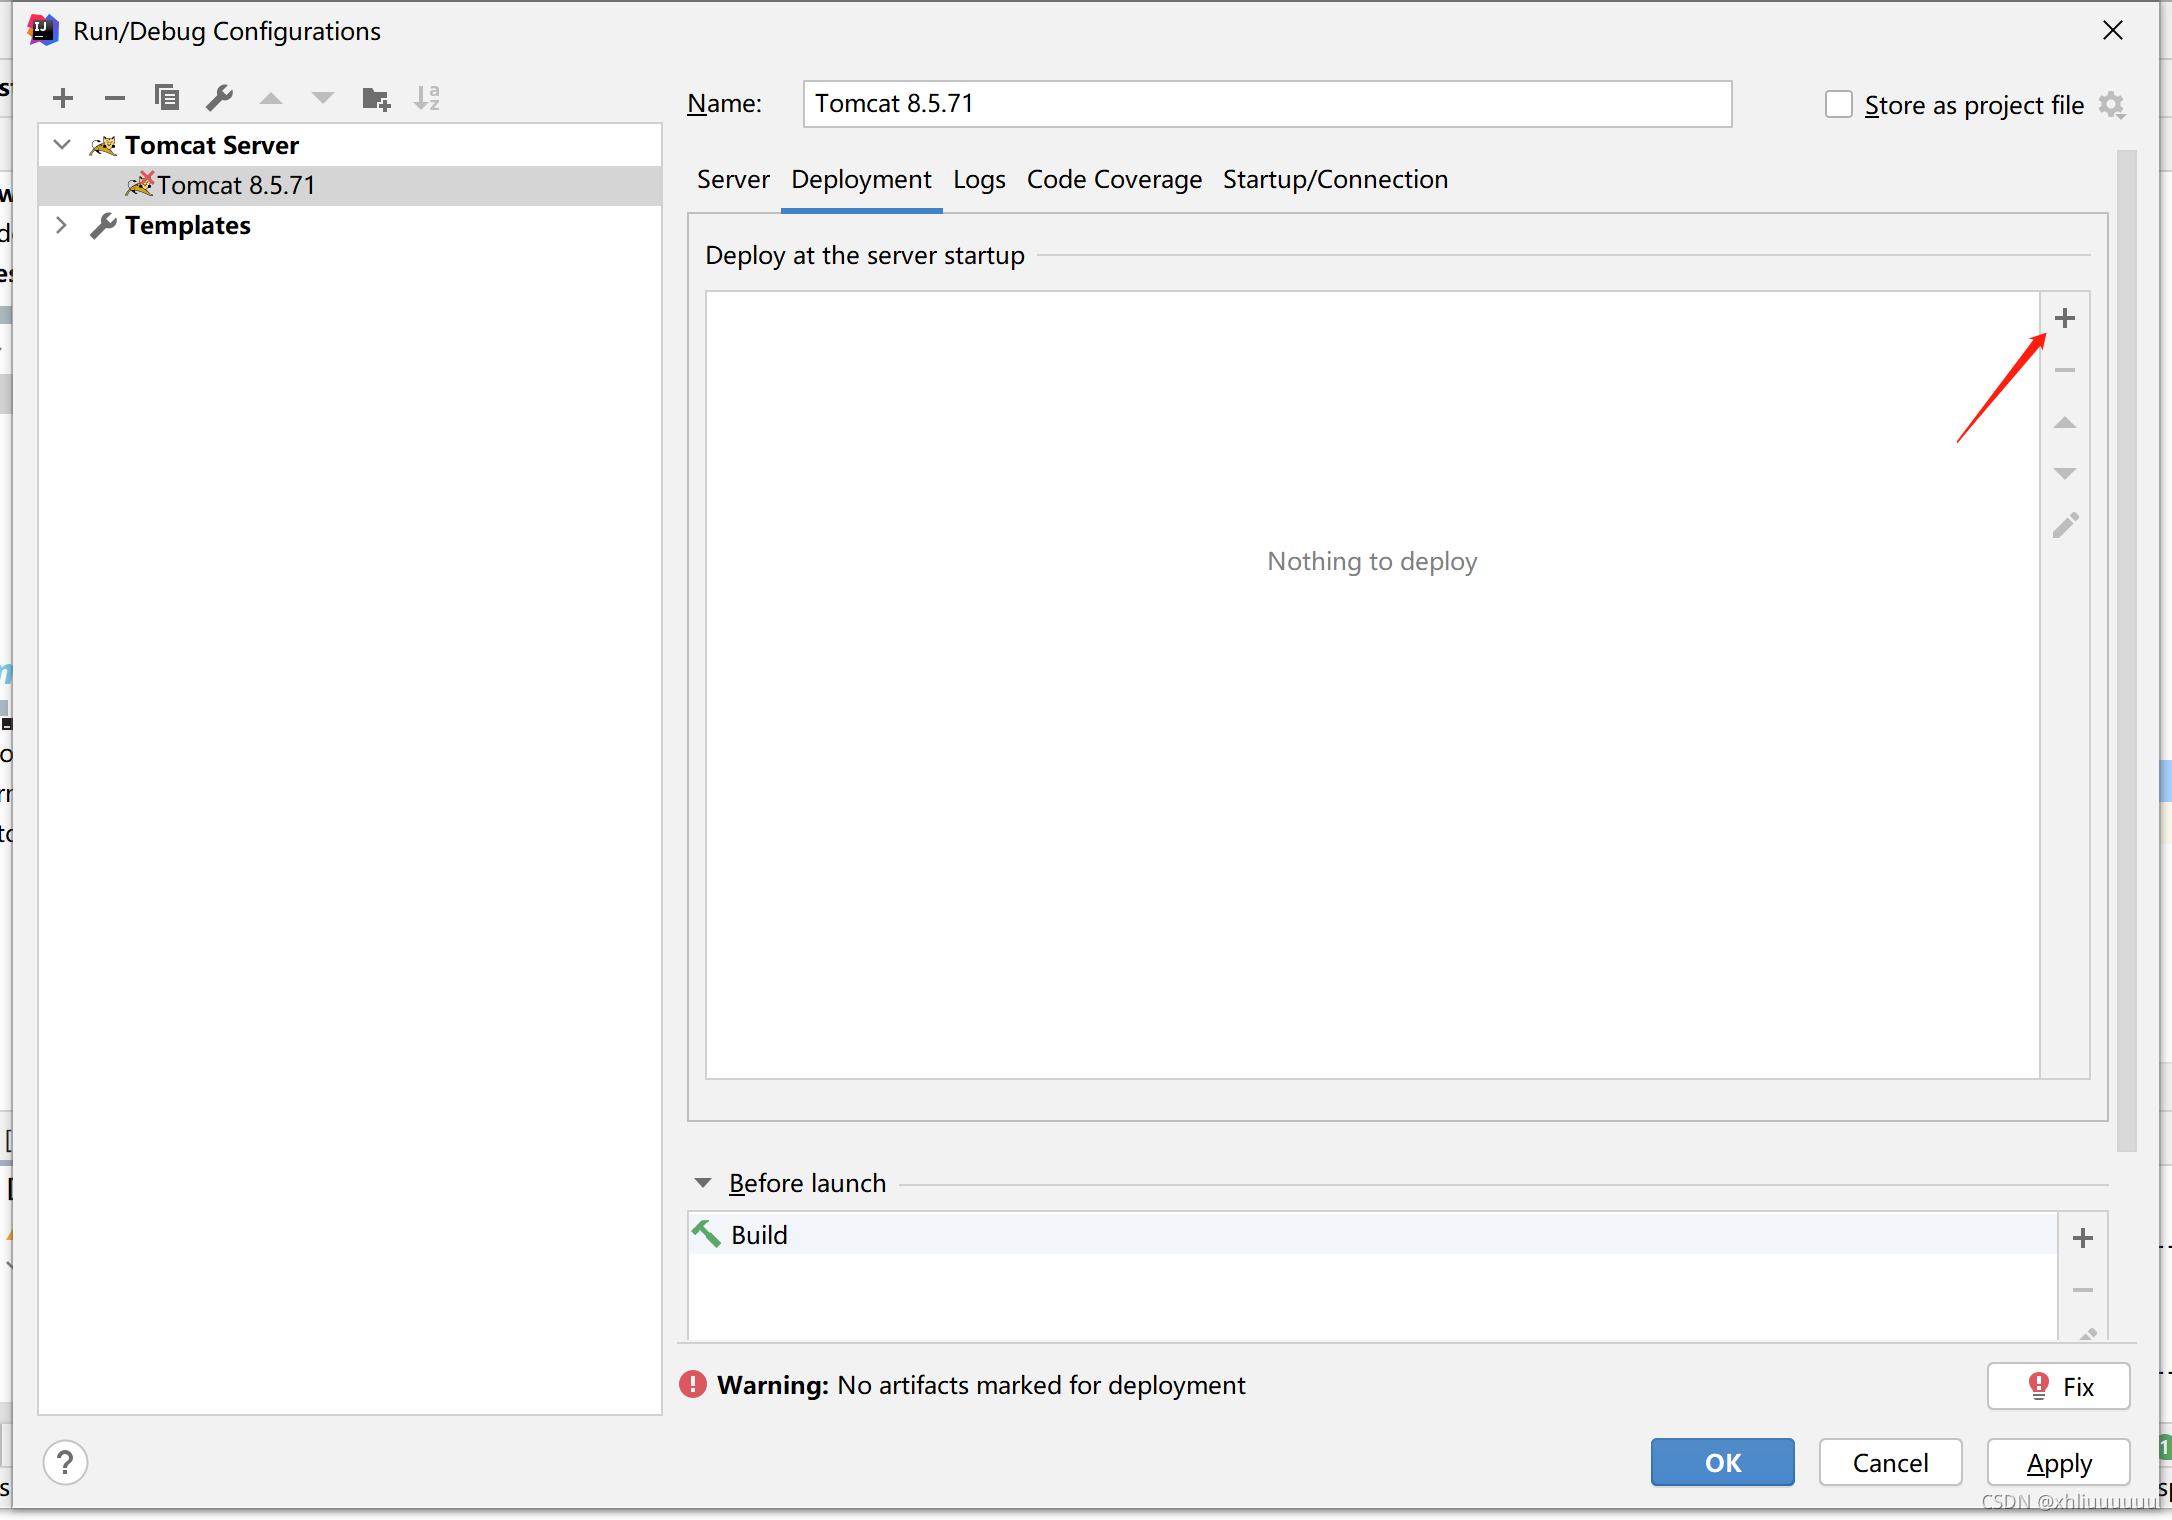Viewport: 2172px width, 1520px height.
Task: Enable Store as project file checkbox
Action: click(1838, 105)
